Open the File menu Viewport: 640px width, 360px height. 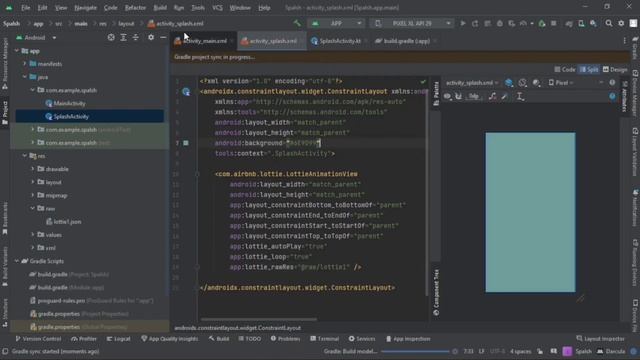(x=25, y=8)
